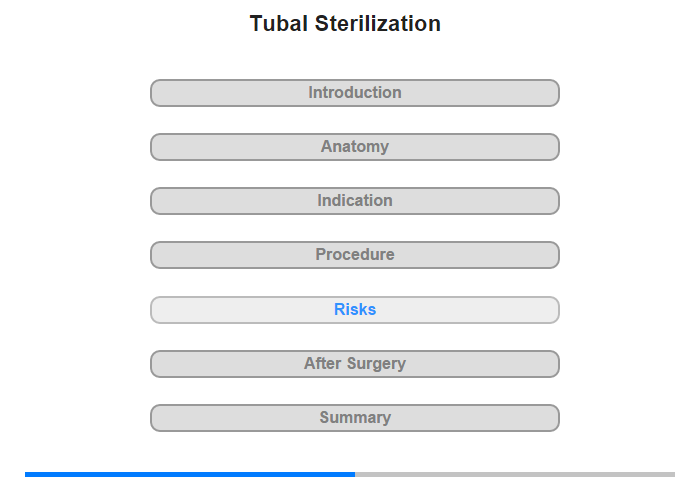Pick After Surgery from the section list
The height and width of the screenshot is (480, 700).
pos(355,363)
